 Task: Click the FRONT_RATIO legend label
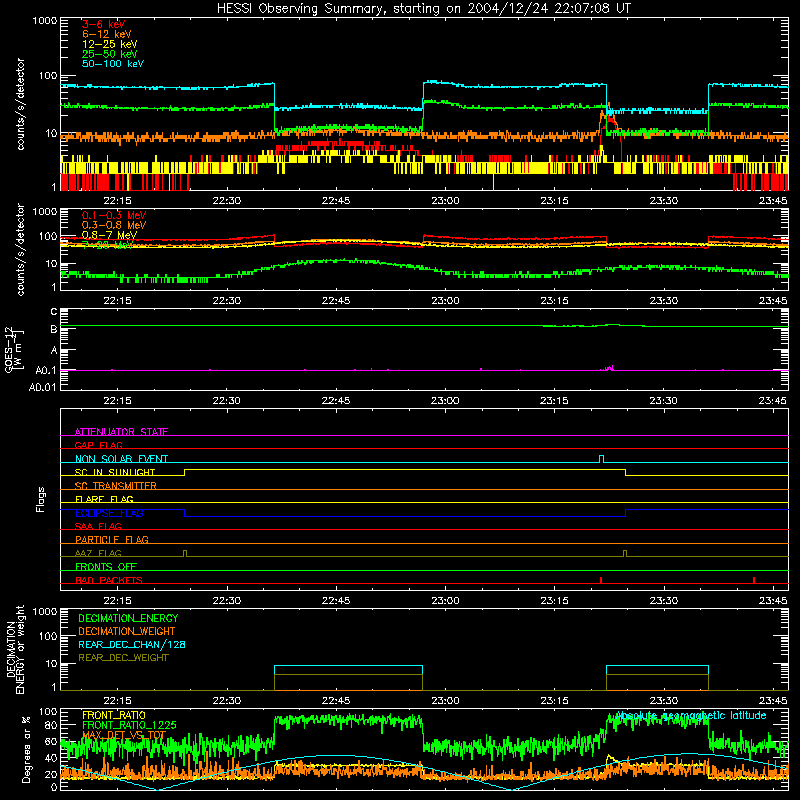coord(114,715)
